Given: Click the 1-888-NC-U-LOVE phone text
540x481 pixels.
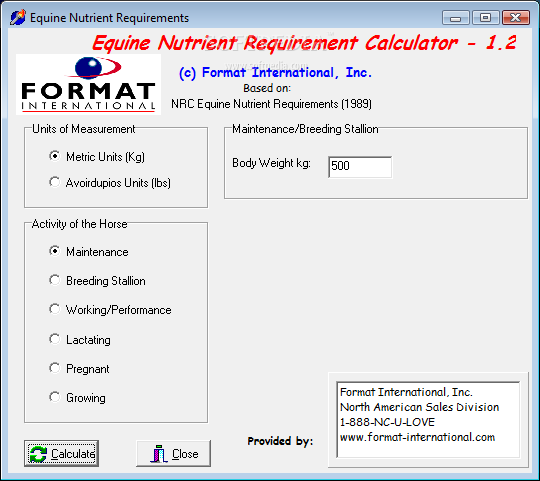Looking at the screenshot, I should click(387, 422).
